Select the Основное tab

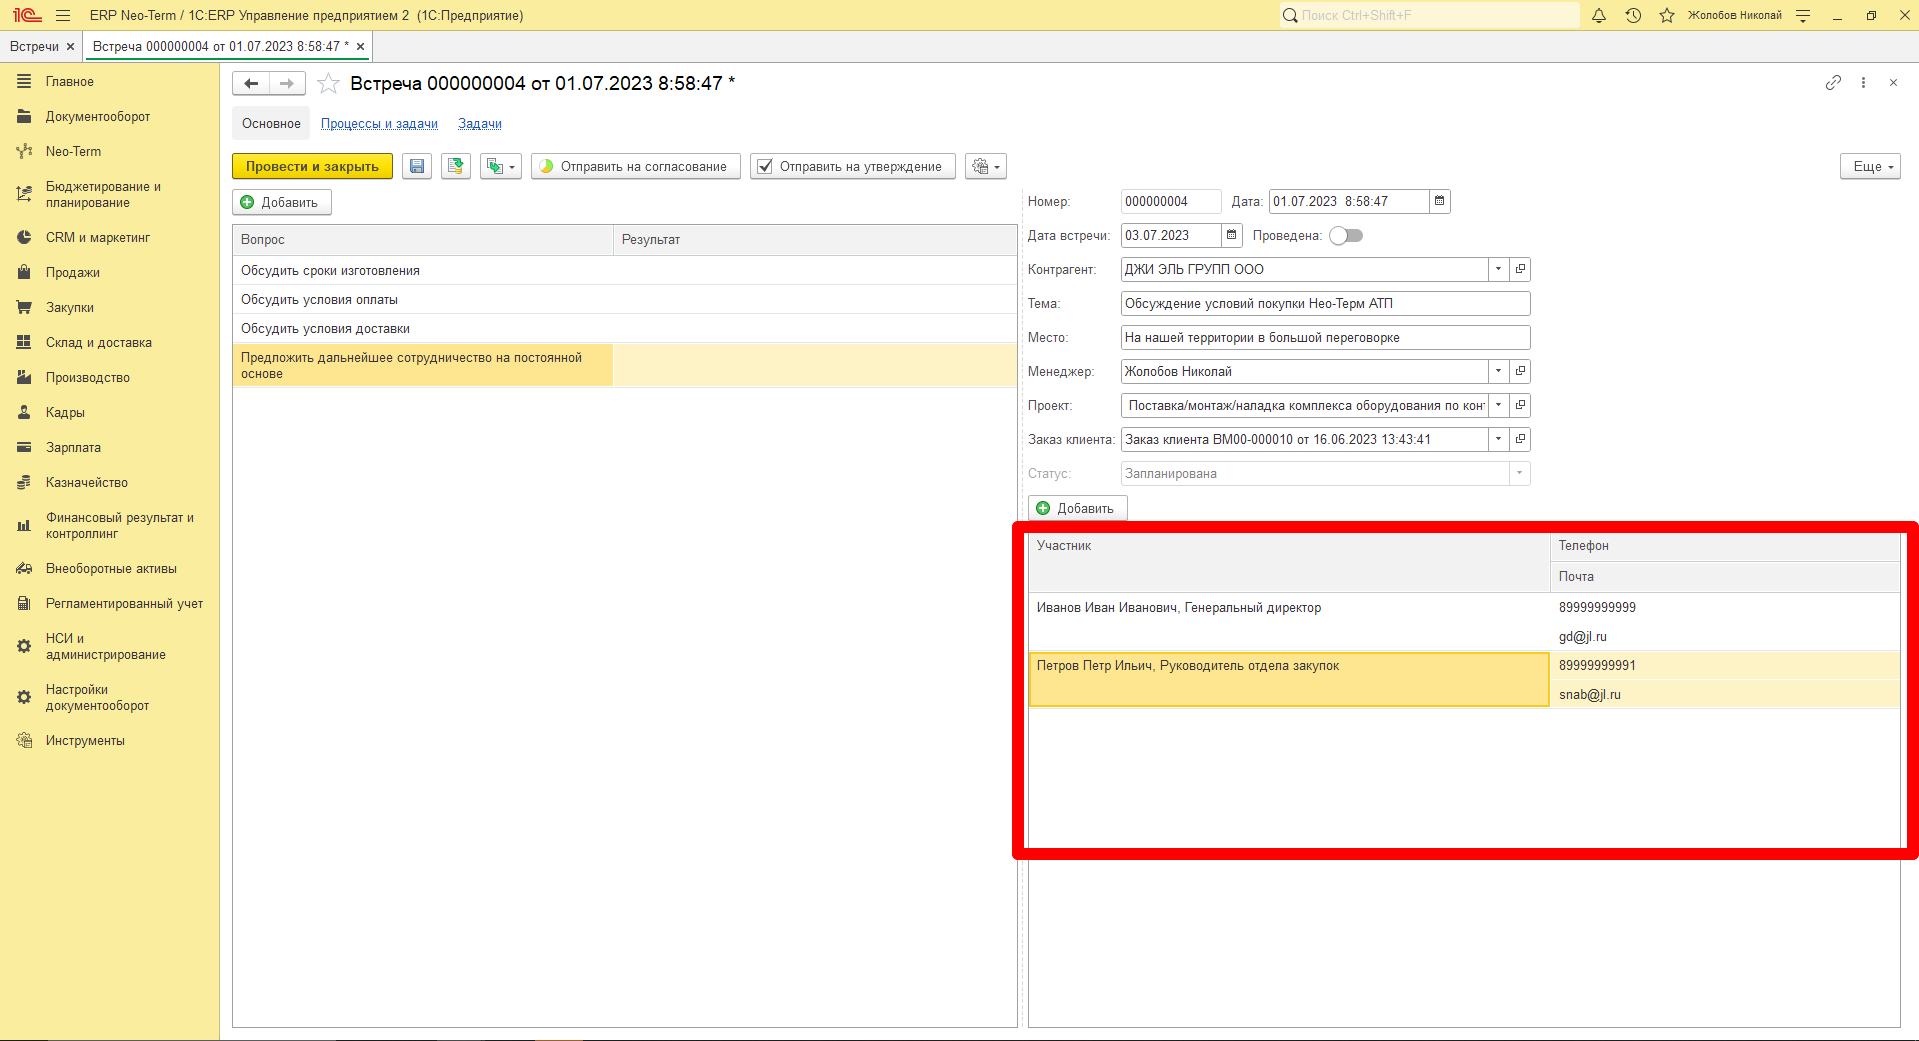point(271,124)
